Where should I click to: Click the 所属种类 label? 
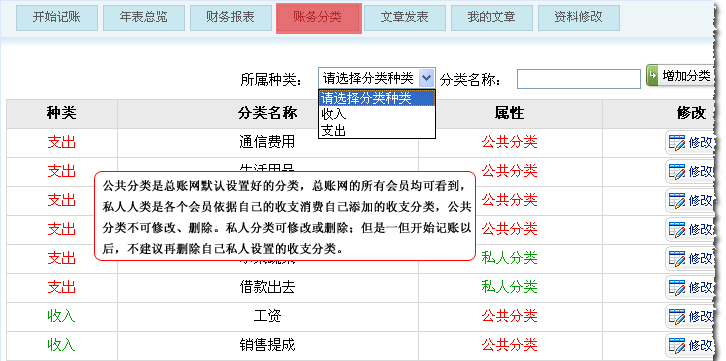271,80
